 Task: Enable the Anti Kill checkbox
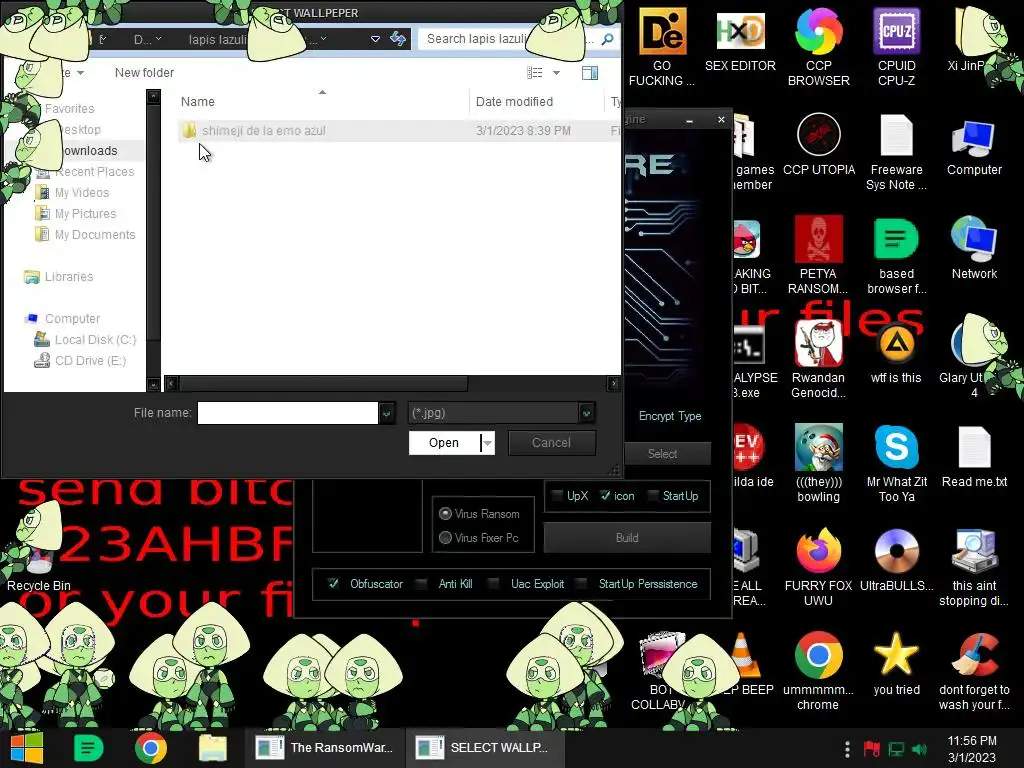pos(421,583)
